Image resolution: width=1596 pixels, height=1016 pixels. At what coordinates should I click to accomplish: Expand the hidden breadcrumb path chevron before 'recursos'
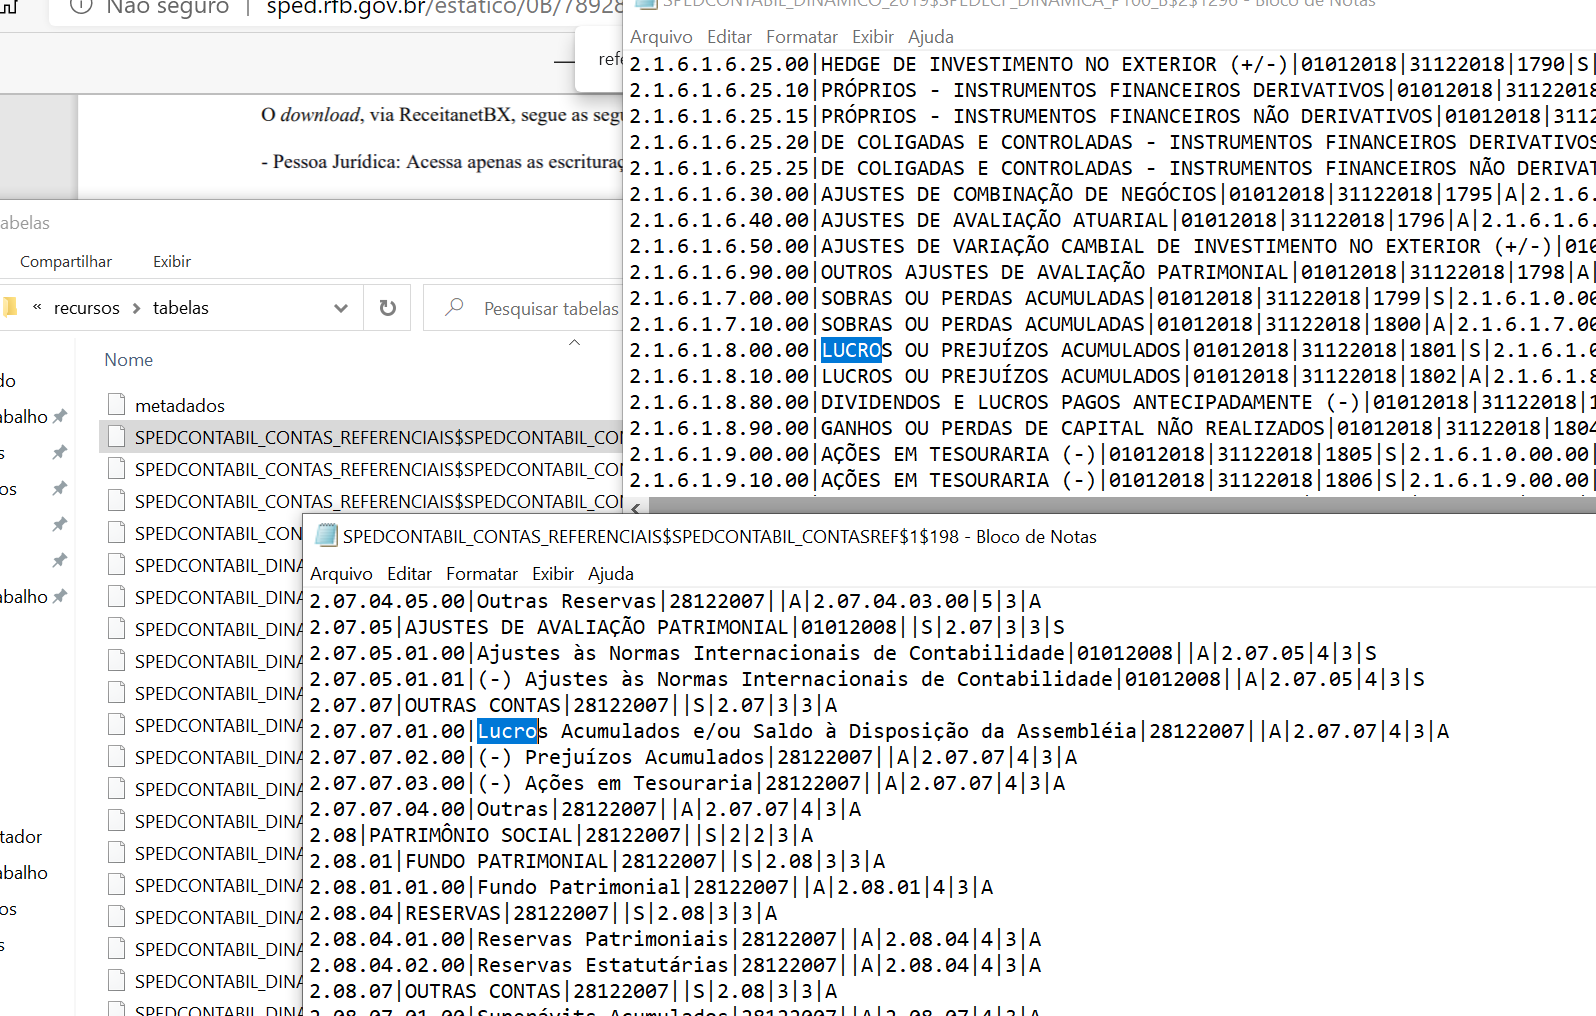pos(37,307)
